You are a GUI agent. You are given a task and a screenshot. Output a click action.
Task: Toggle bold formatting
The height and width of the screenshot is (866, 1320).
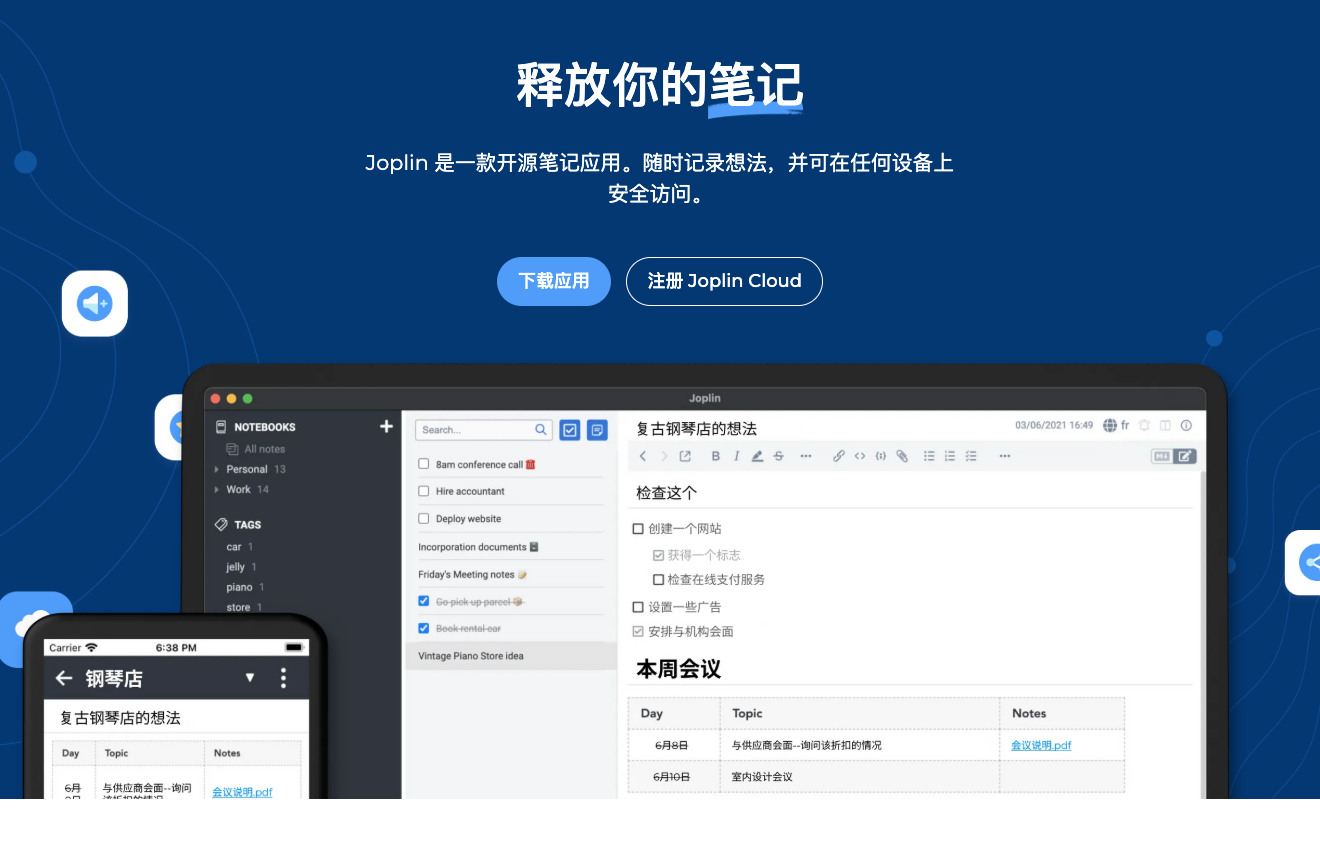(716, 456)
